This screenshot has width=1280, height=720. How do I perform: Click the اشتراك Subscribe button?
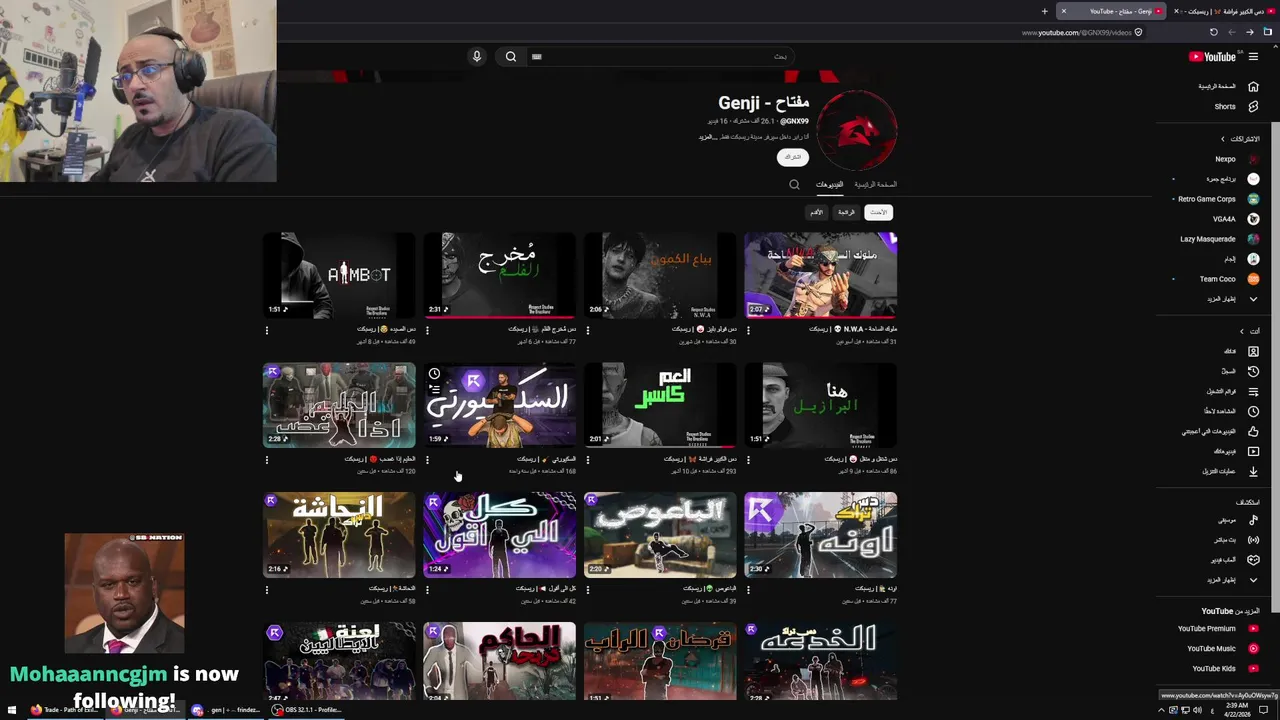pyautogui.click(x=792, y=157)
